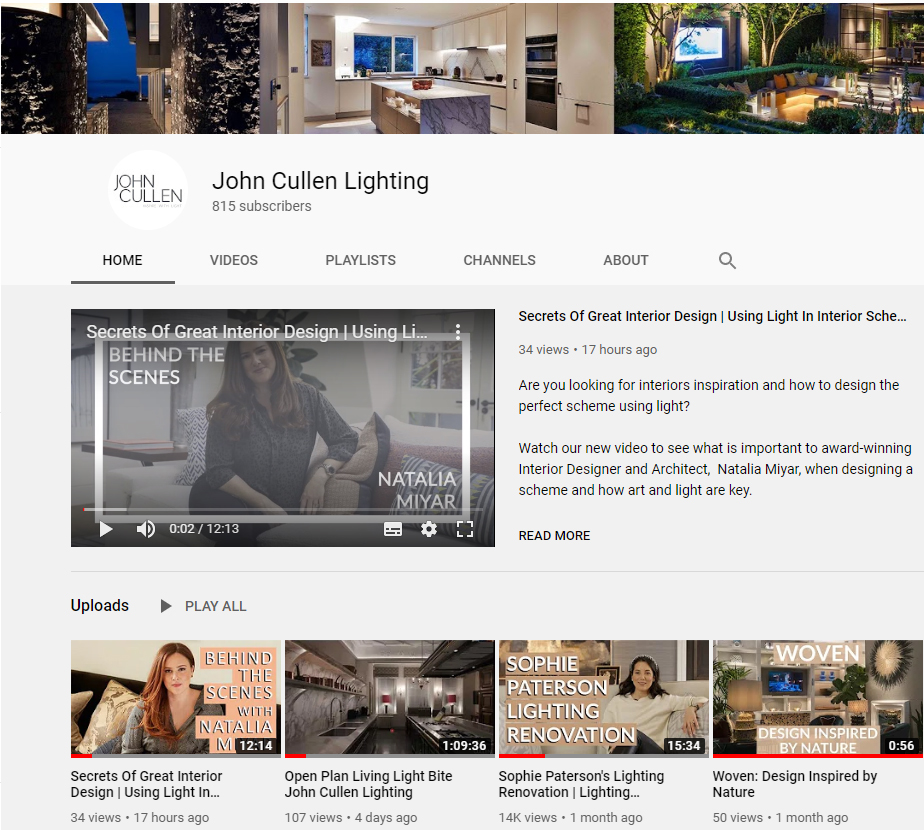Open the Open Plan Living kitchen thumbnail
This screenshot has height=830, width=924.
tap(390, 699)
